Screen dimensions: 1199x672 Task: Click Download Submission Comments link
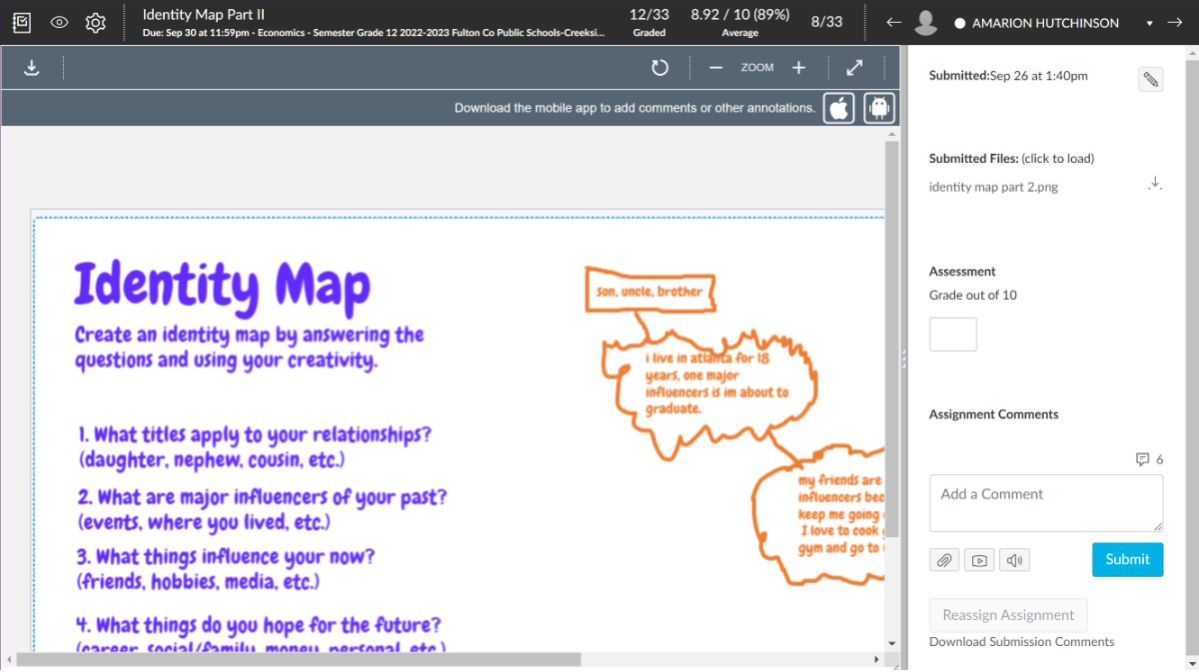pos(1021,642)
